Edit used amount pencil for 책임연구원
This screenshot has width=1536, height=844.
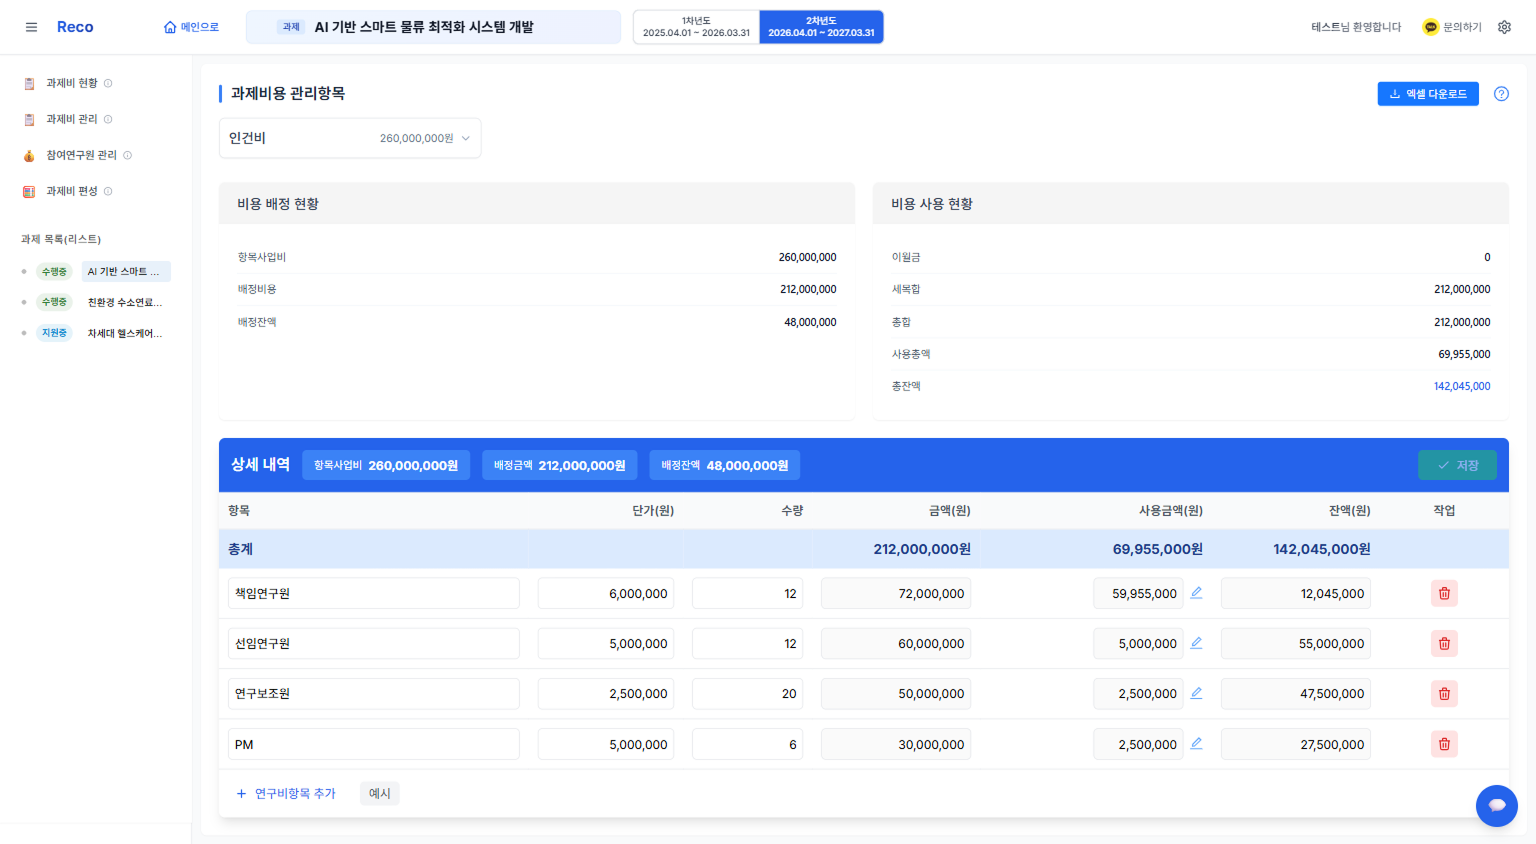click(1196, 592)
